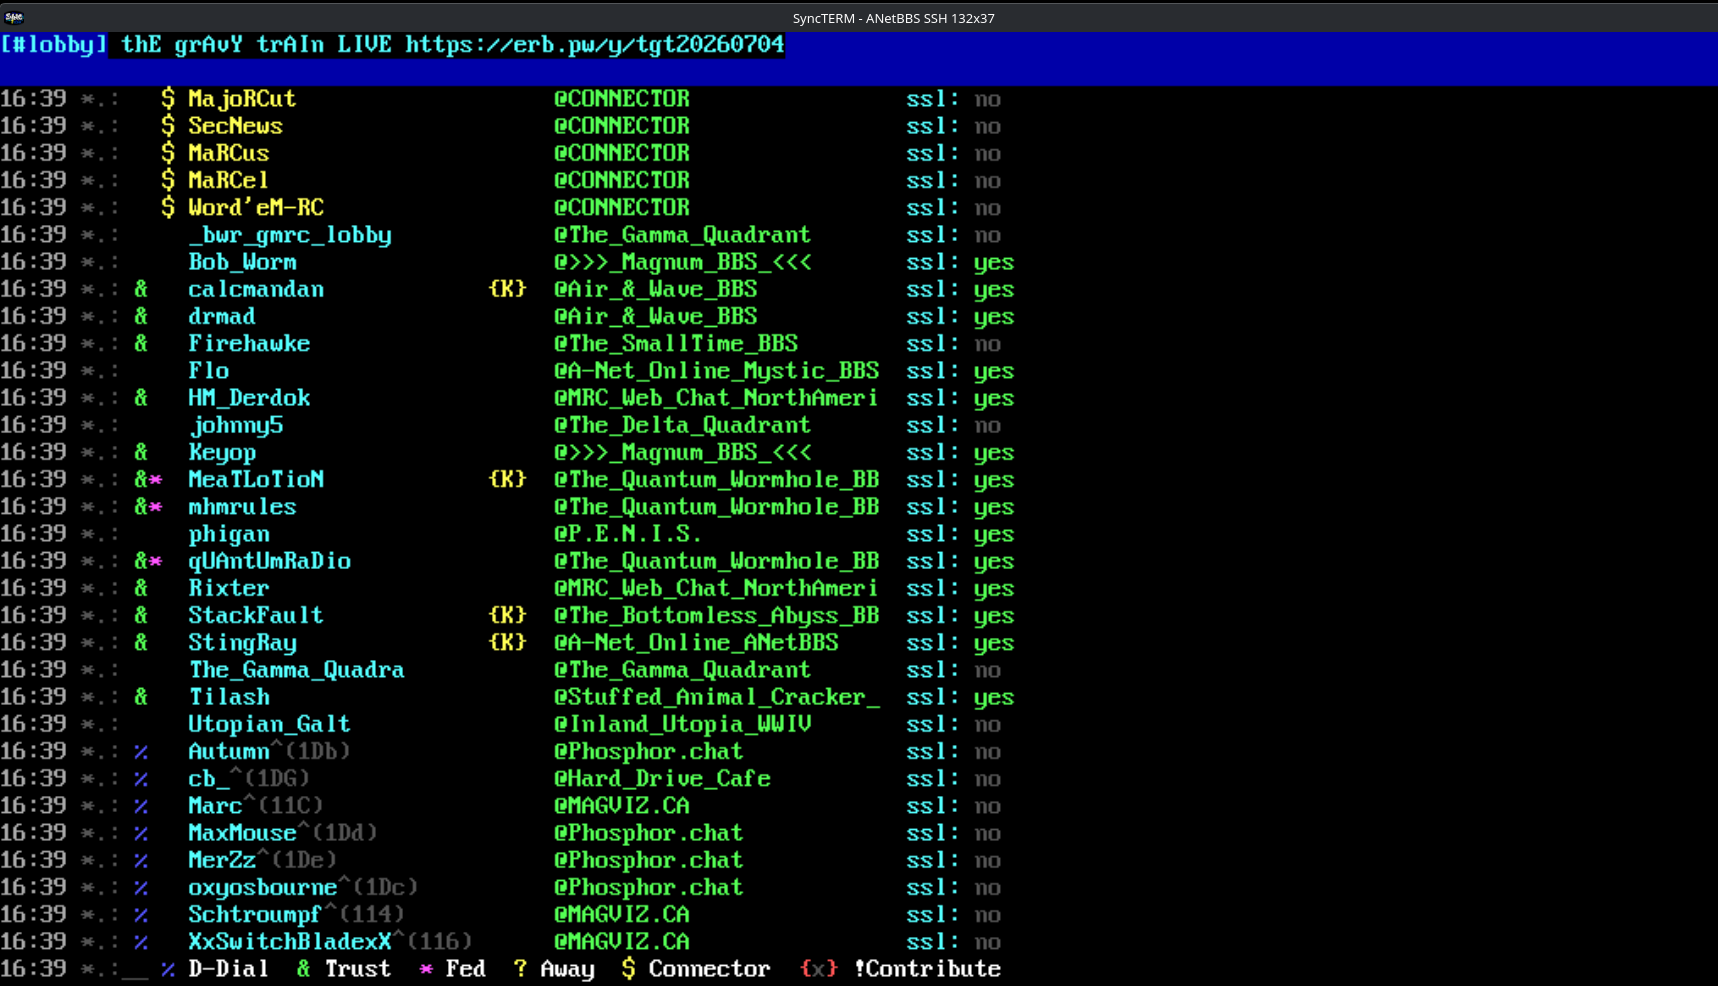This screenshot has width=1718, height=986.
Task: Click the ssl yes value for Bob_Worm
Action: click(994, 262)
